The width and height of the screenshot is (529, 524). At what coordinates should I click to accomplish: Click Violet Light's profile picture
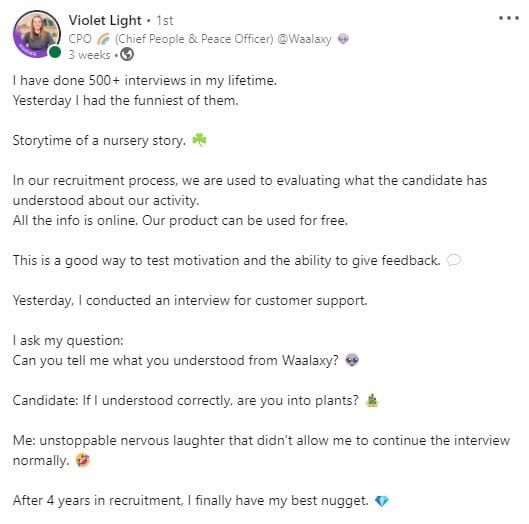[37, 34]
